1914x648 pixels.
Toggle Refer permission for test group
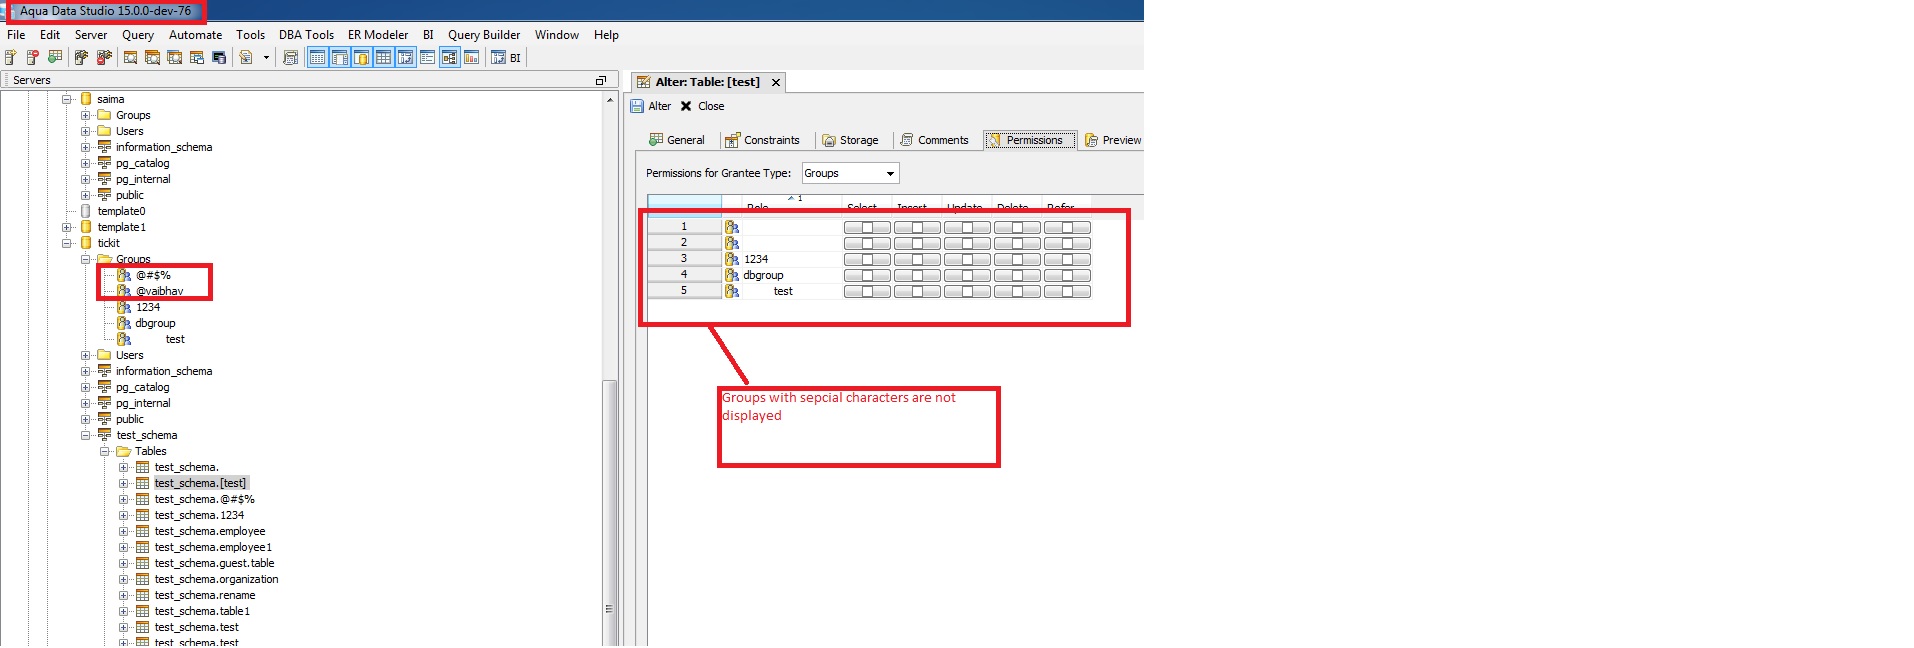click(1067, 291)
